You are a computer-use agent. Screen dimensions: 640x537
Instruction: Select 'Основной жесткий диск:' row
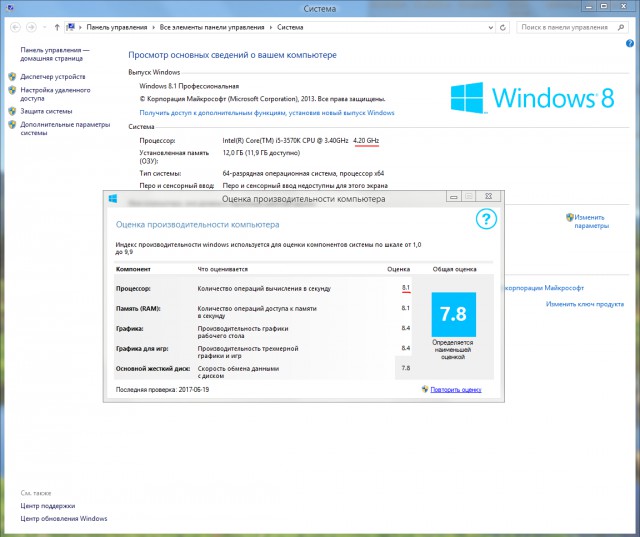263,371
